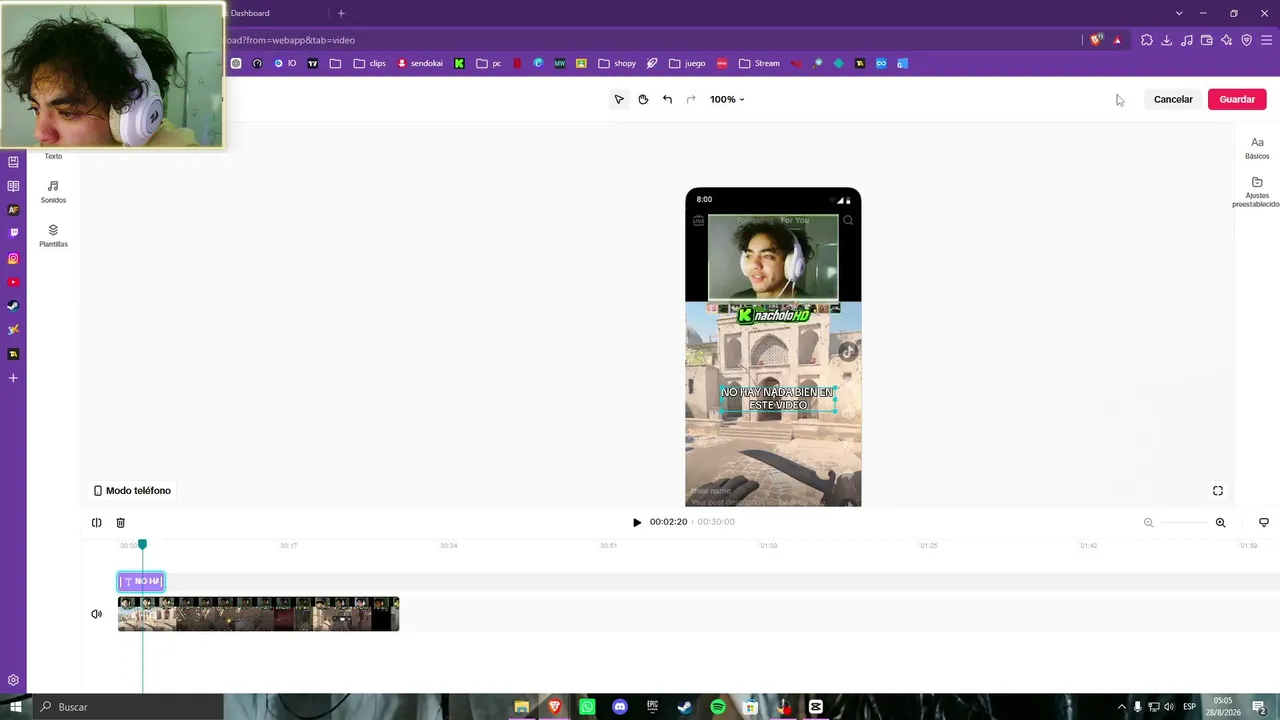
Task: Redo the last undone edit
Action: coord(691,99)
